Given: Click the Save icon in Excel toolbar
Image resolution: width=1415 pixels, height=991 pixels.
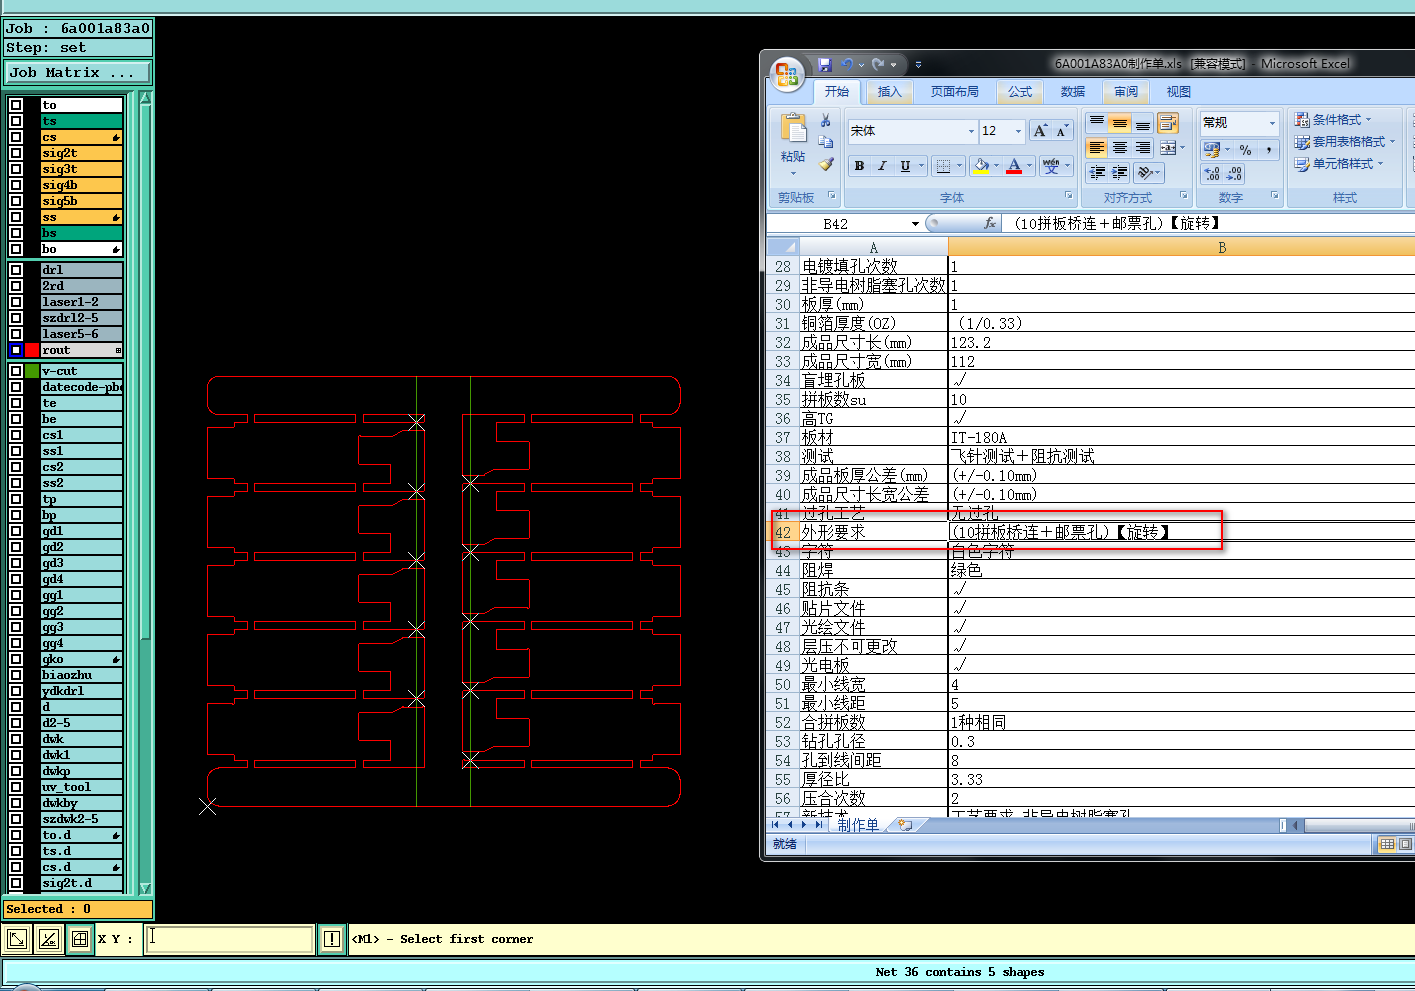Looking at the screenshot, I should 825,64.
